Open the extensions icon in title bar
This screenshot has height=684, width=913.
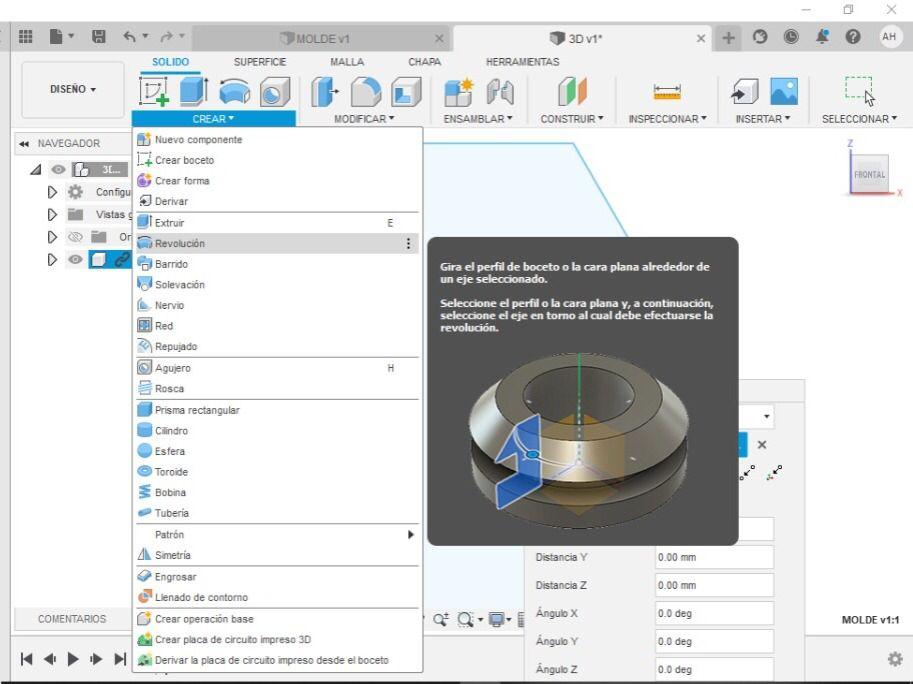(x=760, y=37)
